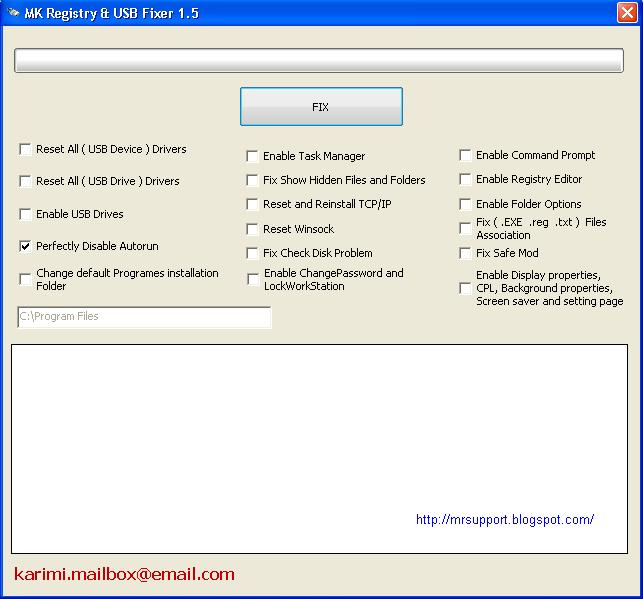Click inside the white output log area
Viewport: 643px width, 599px height.
pyautogui.click(x=319, y=449)
